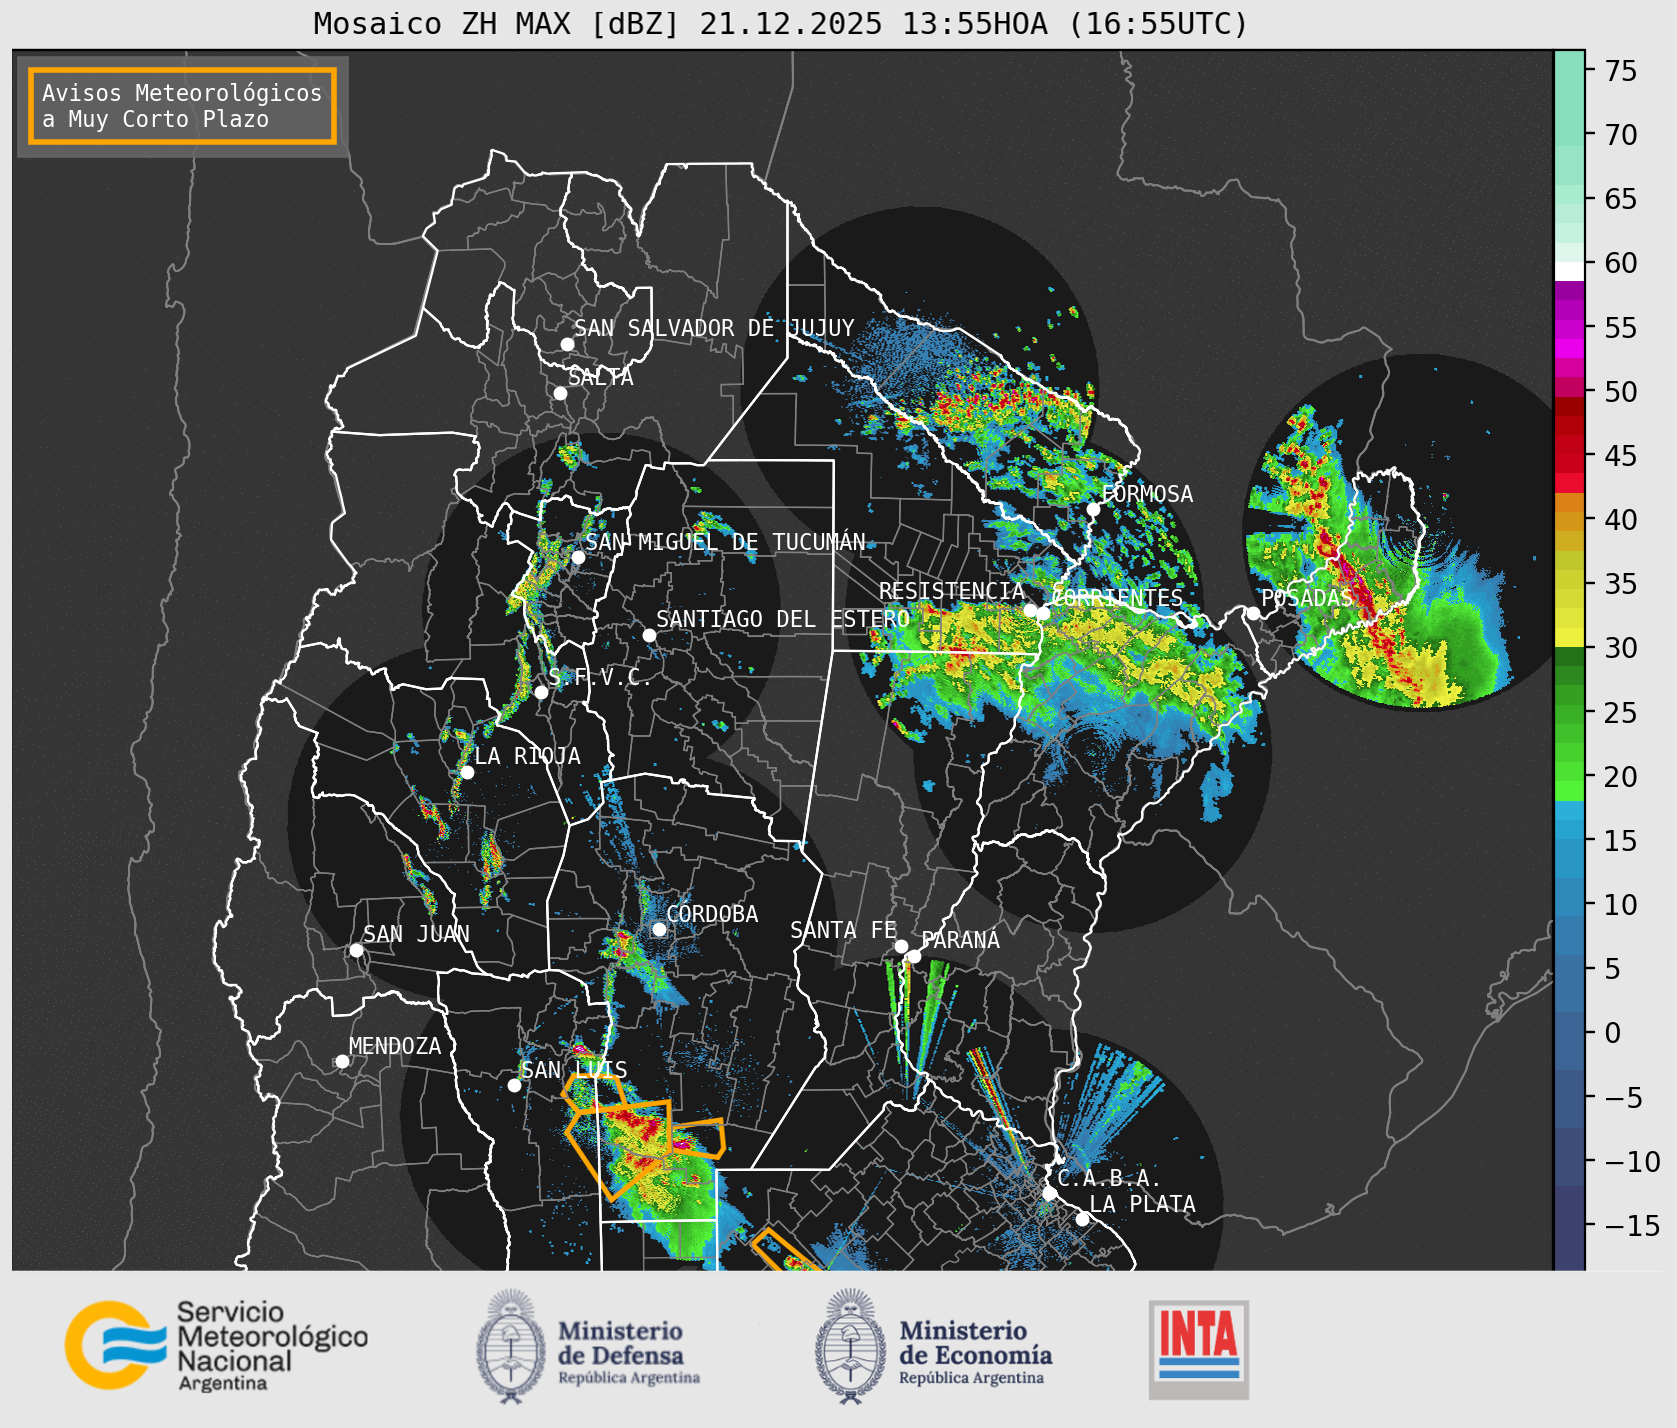Click the yellow 30 dBZ band on scale
The image size is (1677, 1428).
point(1569,637)
